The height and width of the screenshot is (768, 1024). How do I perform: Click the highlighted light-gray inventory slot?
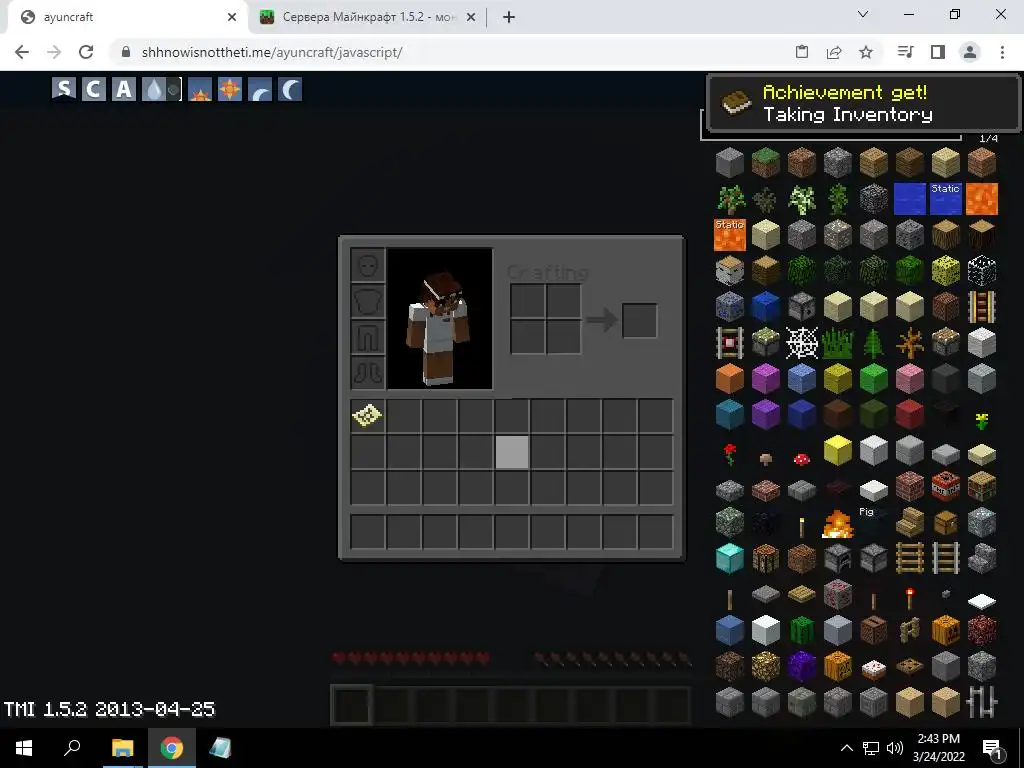click(512, 452)
